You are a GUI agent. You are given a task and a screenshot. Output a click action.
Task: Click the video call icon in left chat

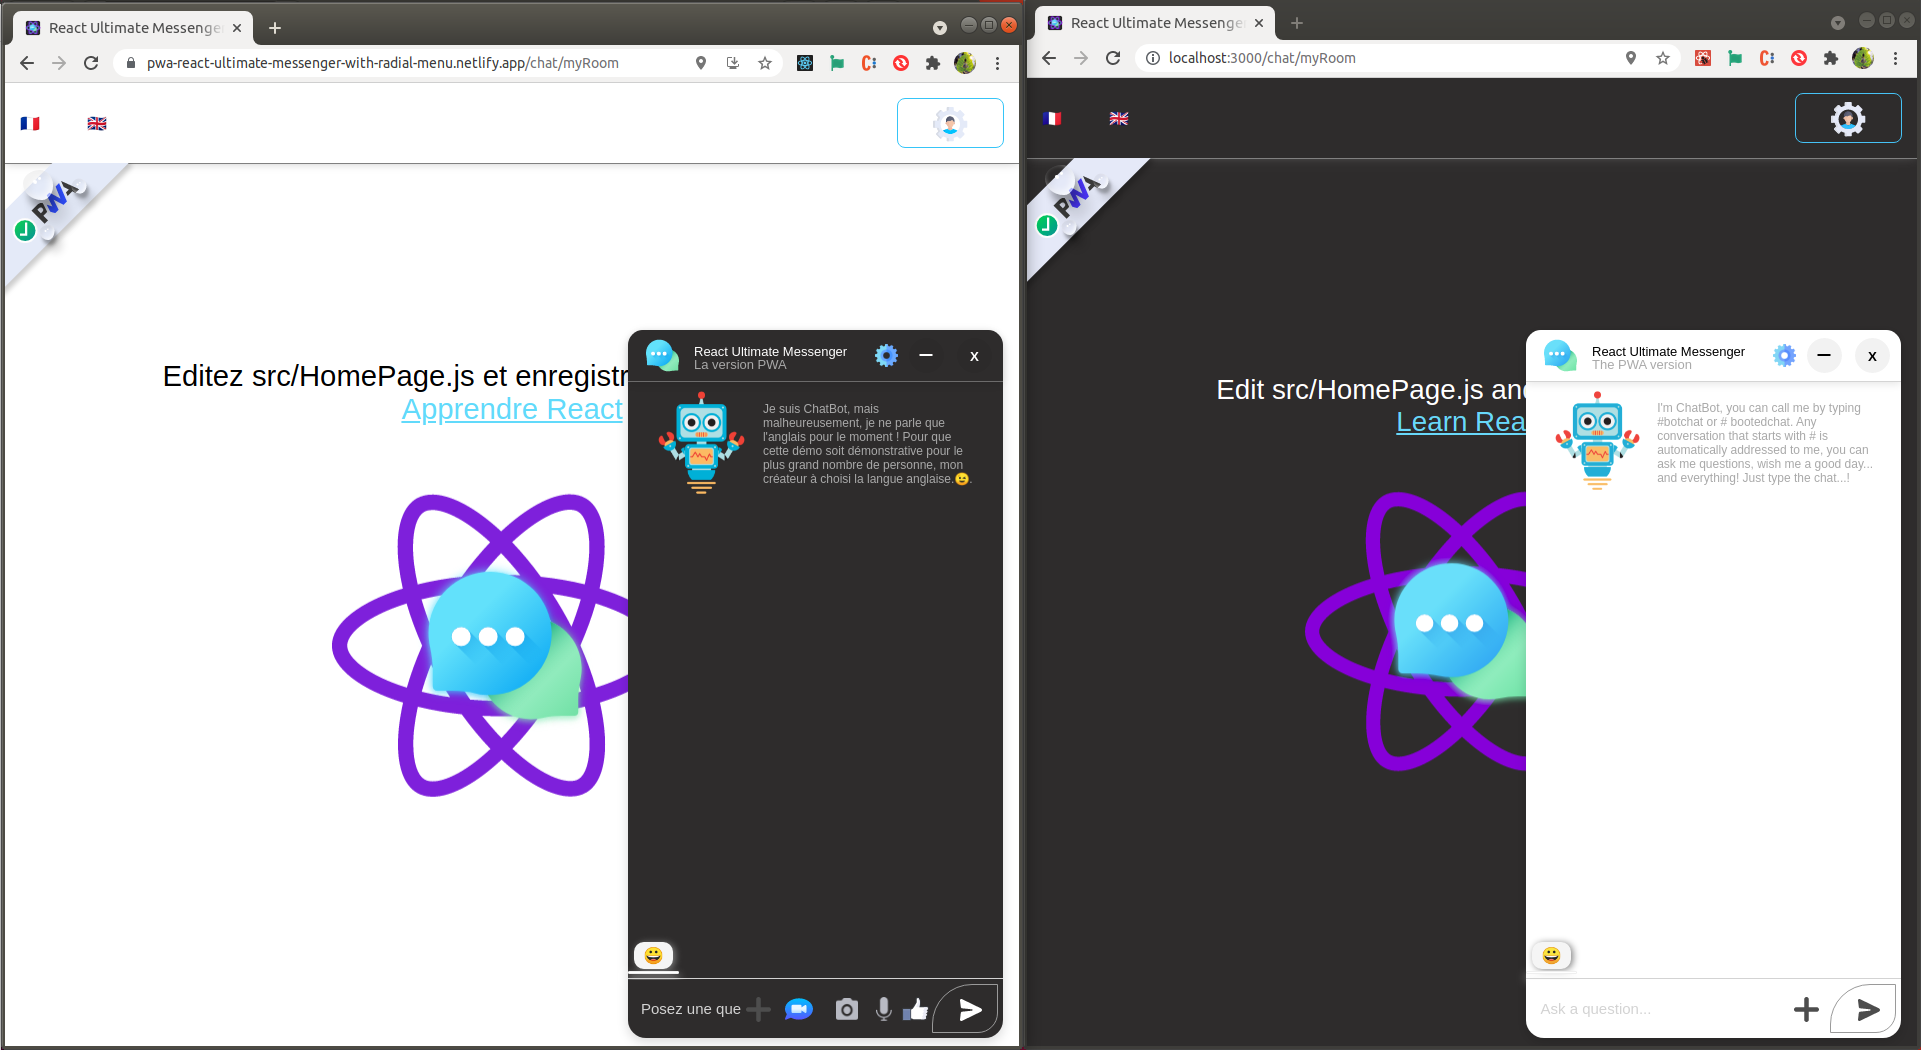click(798, 1009)
